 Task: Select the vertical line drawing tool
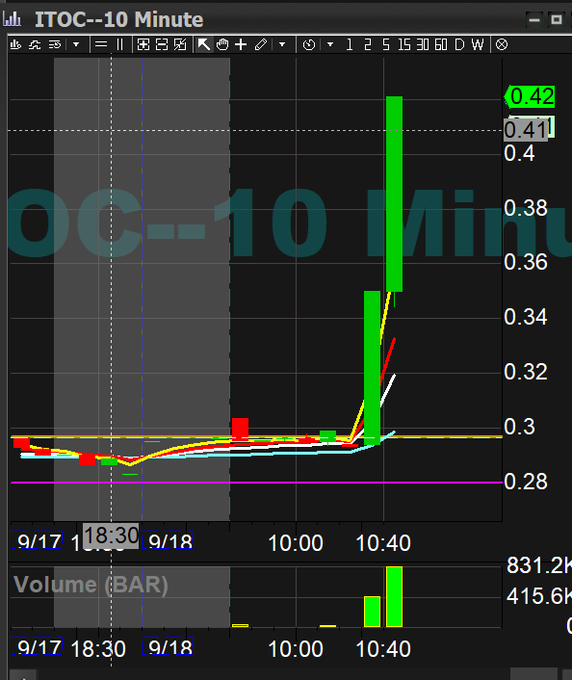pyautogui.click(x=120, y=44)
